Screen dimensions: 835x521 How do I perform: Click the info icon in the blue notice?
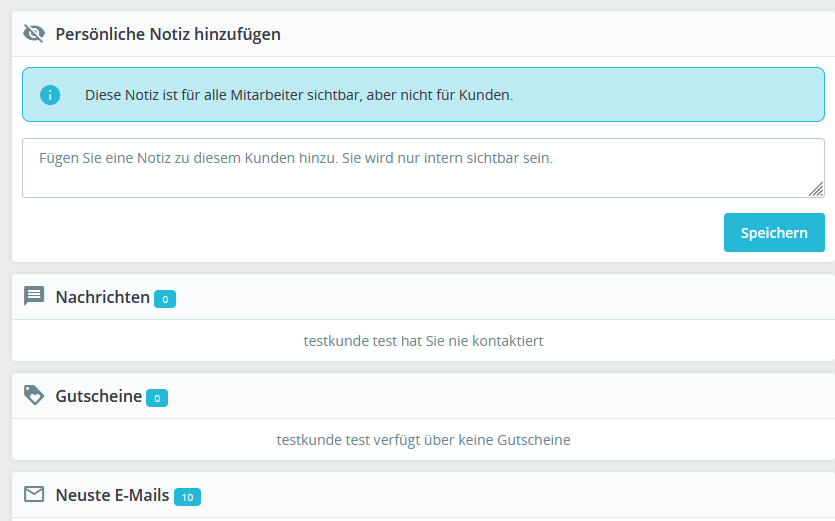50,95
